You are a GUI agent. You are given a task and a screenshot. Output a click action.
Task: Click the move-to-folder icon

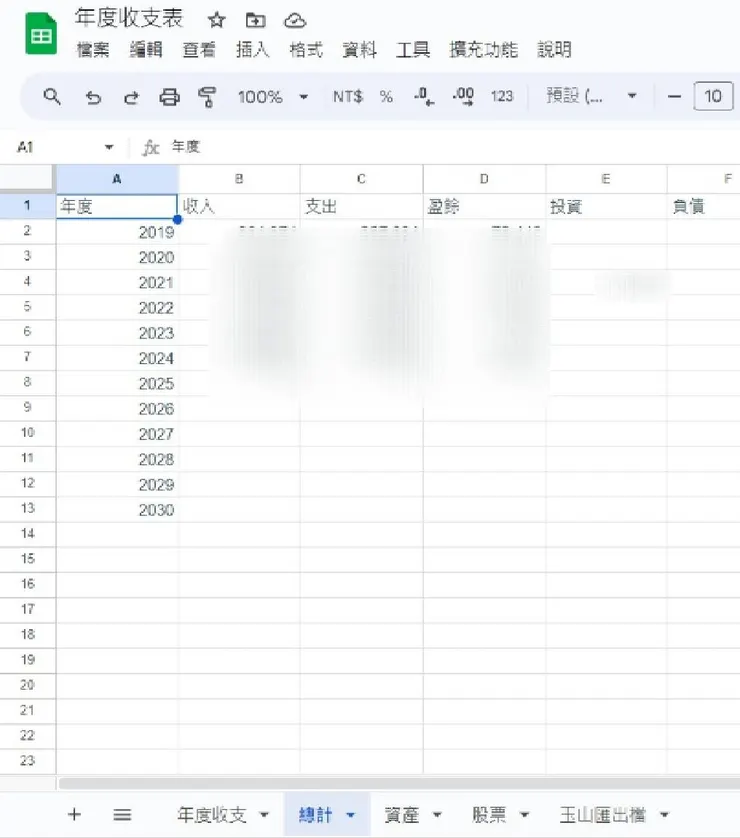[255, 20]
